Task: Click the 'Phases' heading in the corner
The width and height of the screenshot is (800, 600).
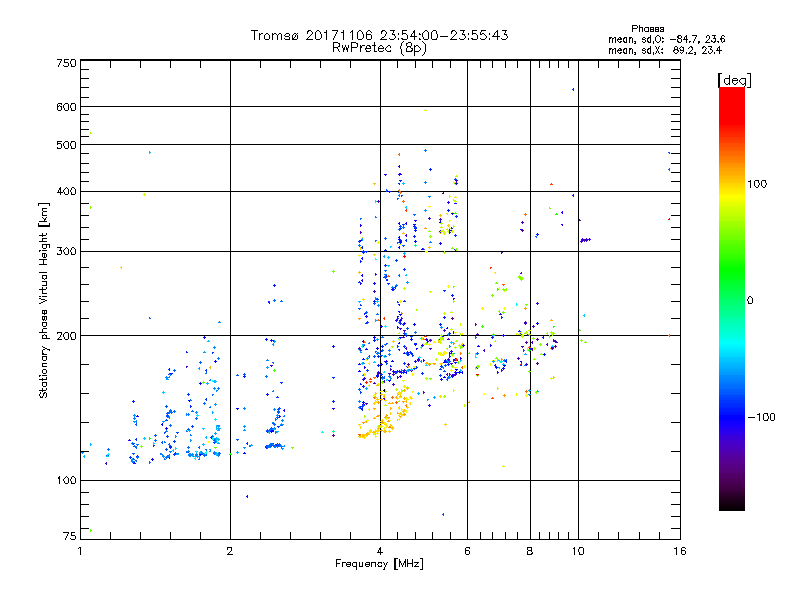Action: 647,29
